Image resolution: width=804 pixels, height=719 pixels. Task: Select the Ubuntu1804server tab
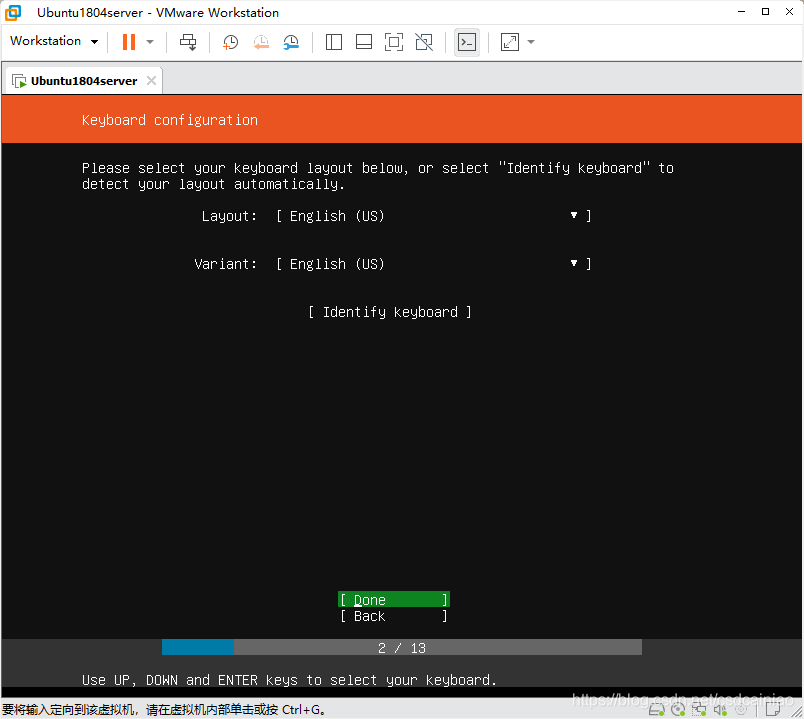pos(84,81)
